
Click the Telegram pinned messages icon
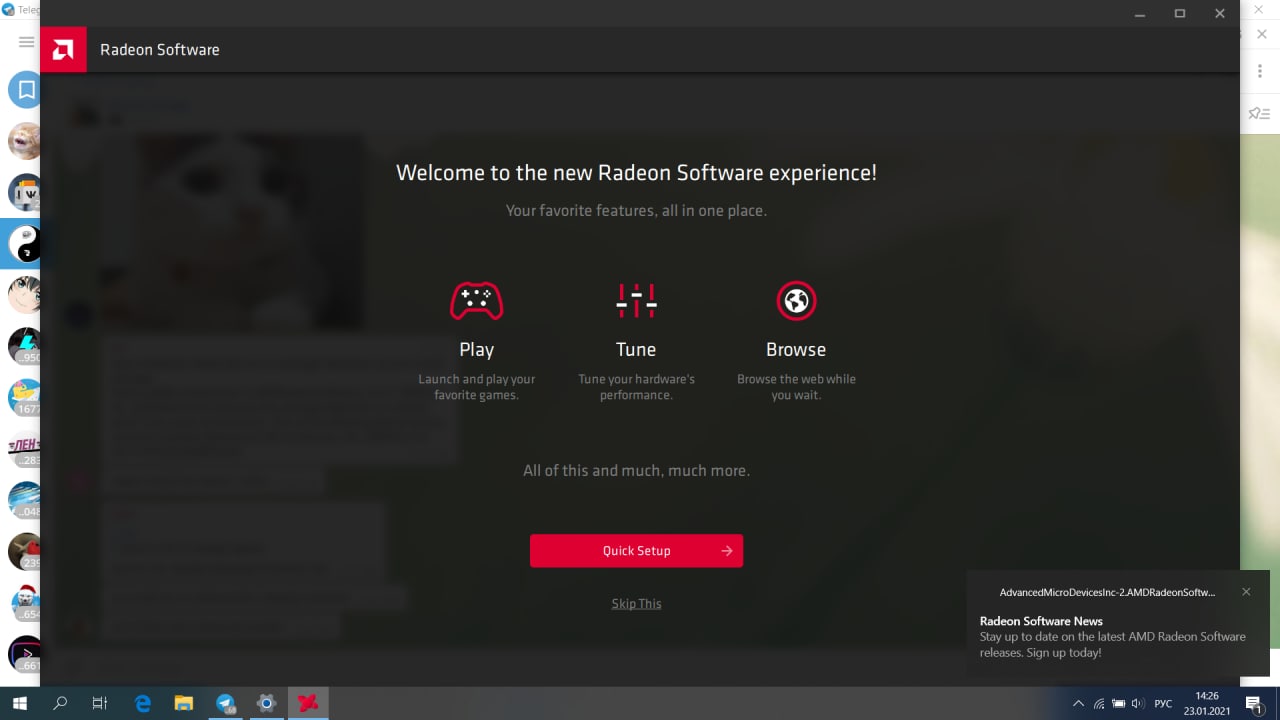pos(1259,114)
